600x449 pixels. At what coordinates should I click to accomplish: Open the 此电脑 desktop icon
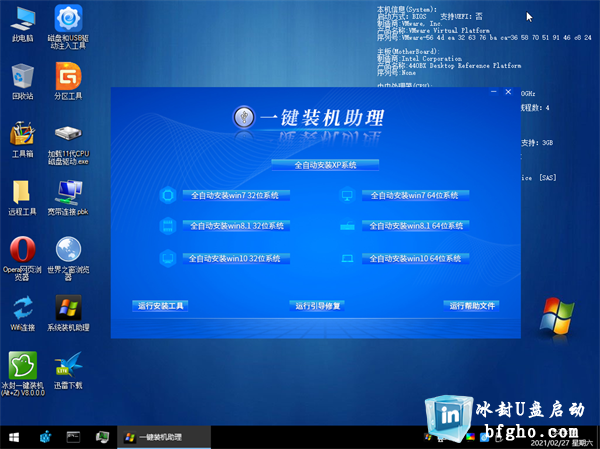[x=23, y=24]
